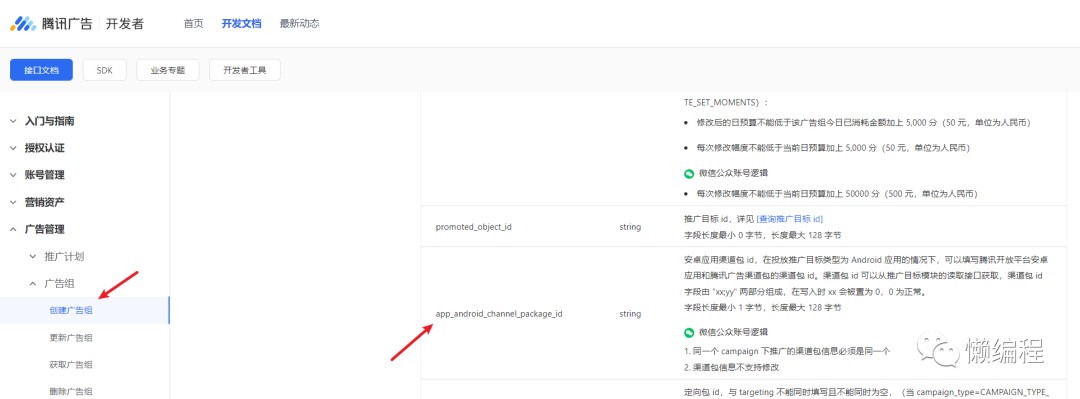Screen dimensions: 1080x399
Task: Collapse the 广告组 chevron
Action: point(32,283)
